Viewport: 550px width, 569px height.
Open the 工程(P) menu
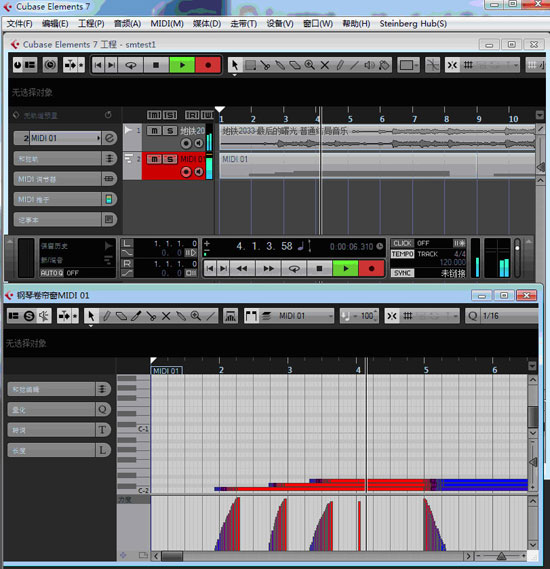91,24
